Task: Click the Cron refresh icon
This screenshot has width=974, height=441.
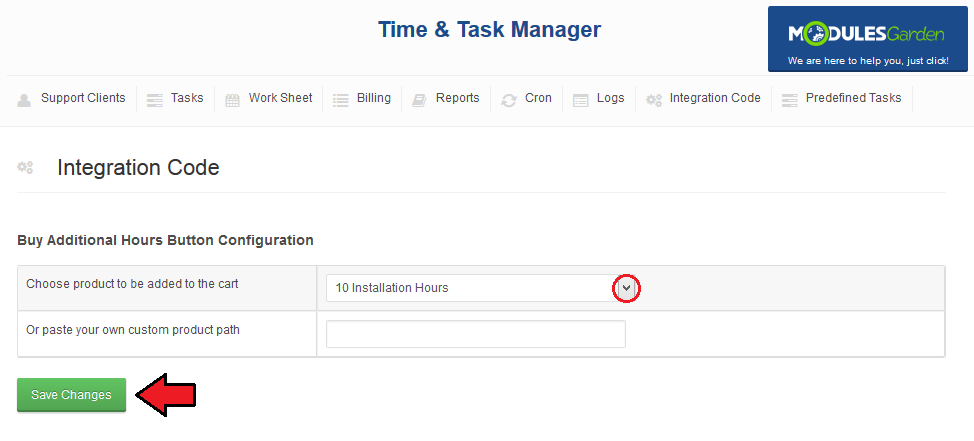Action: [x=509, y=100]
